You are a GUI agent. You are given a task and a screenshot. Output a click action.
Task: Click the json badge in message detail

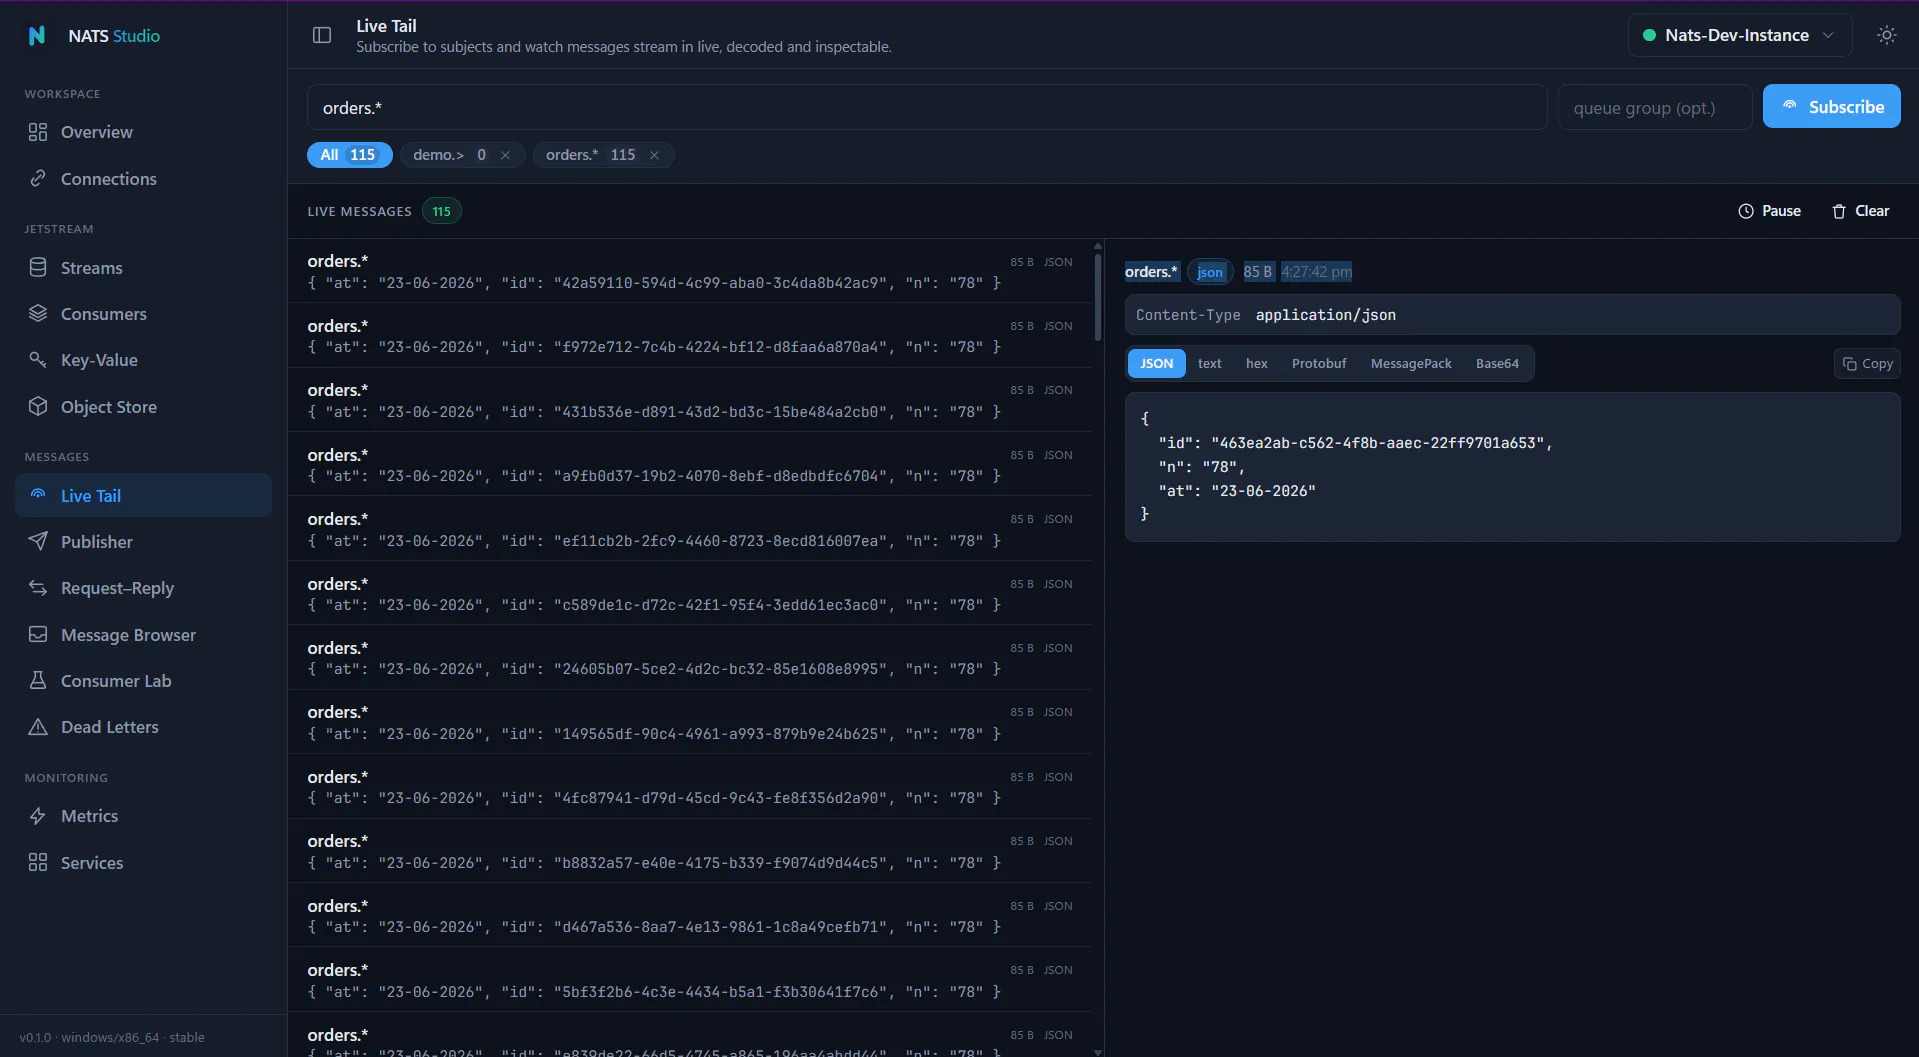coord(1210,272)
